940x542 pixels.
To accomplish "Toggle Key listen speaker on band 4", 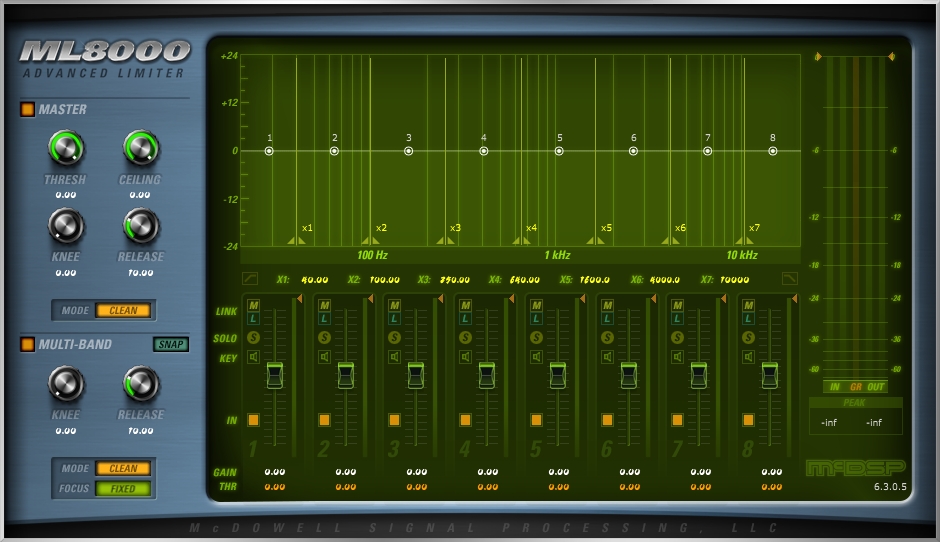I will 466,357.
